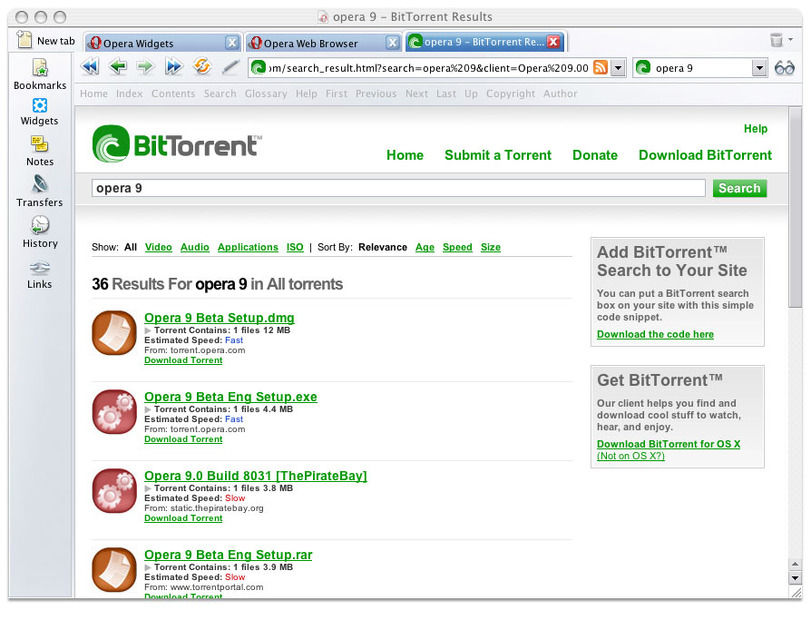Image resolution: width=811 pixels, height=620 pixels.
Task: Open the Notes panel
Action: click(40, 151)
